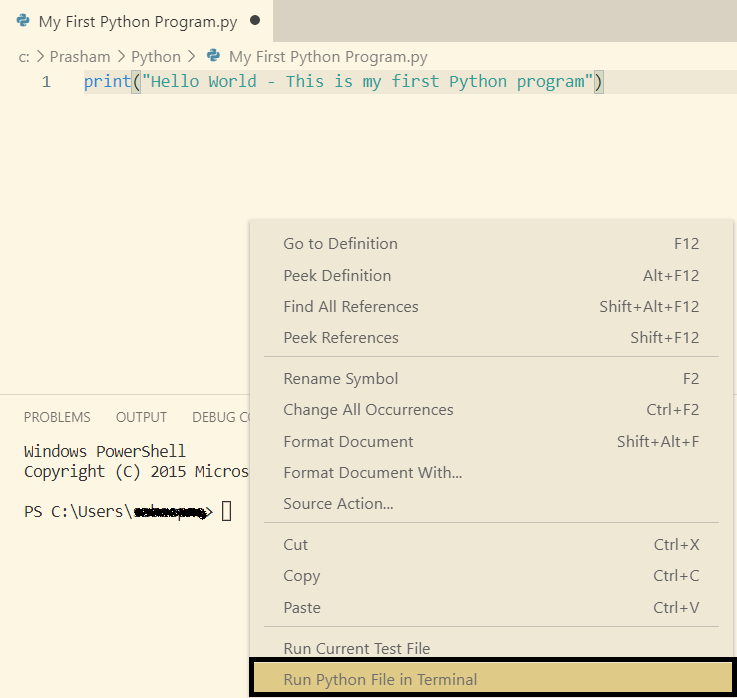The height and width of the screenshot is (698, 737).
Task: Click Run Current Test File
Action: click(x=357, y=649)
